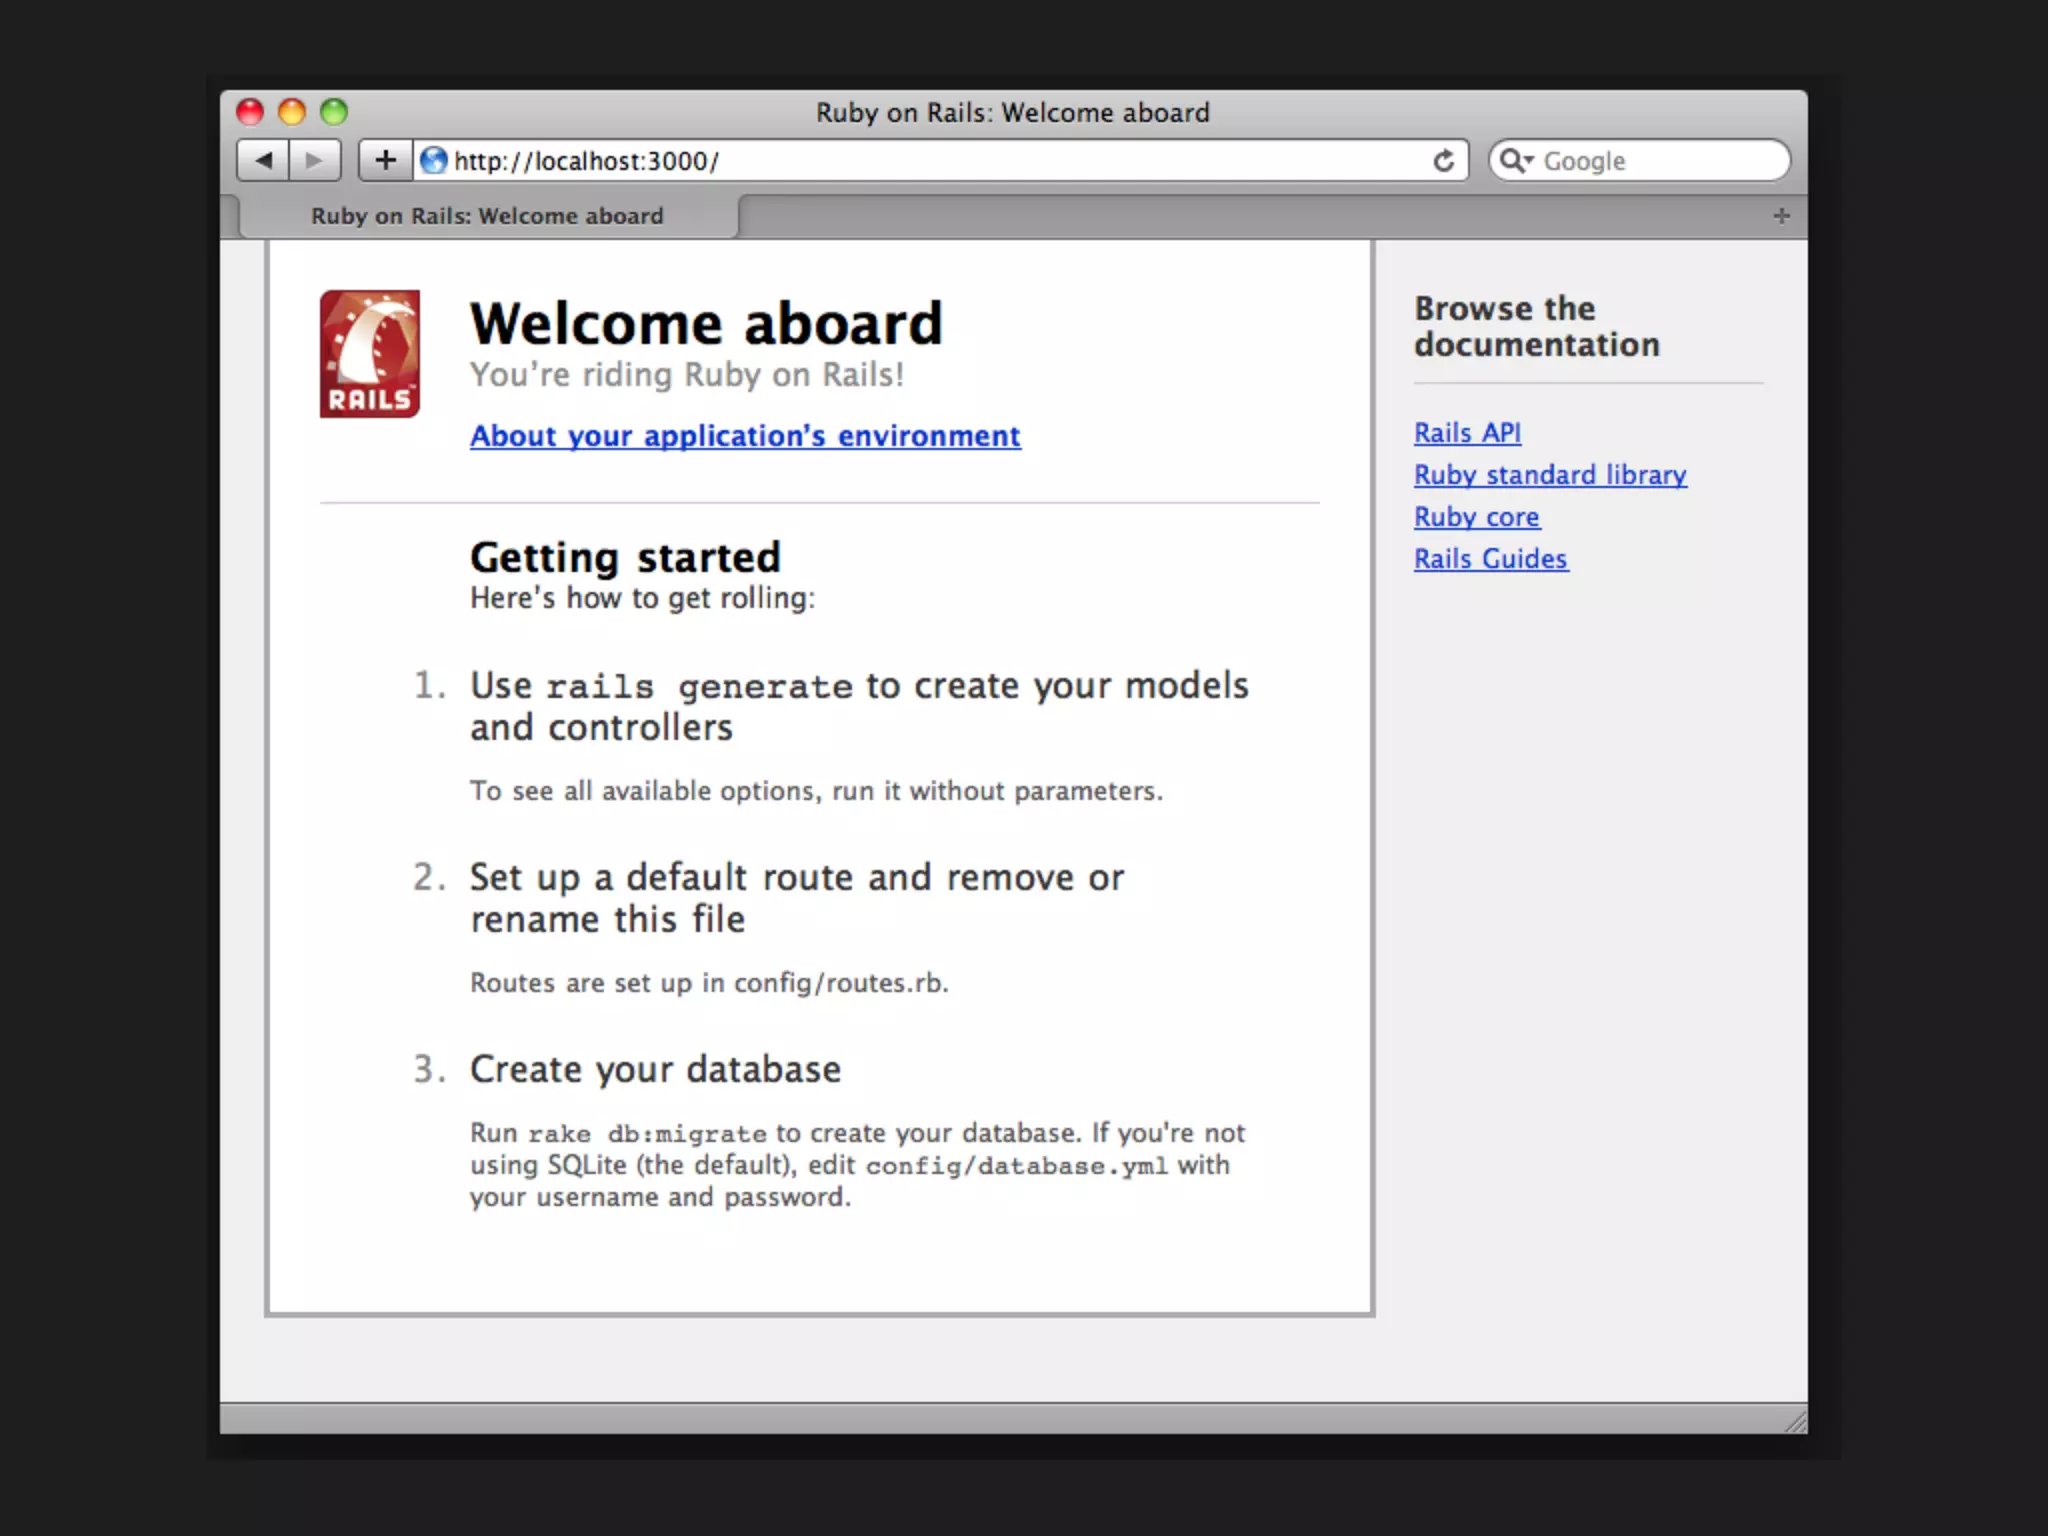Screen dimensions: 2048x1536
Task: Follow the Ruby core link
Action: [x=1477, y=517]
